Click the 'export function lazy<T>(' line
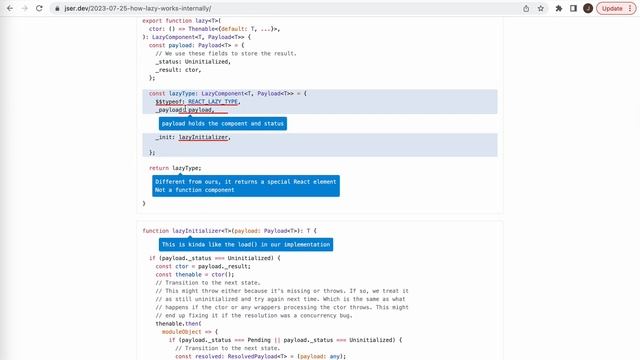Viewport: 640px width, 360px height. (182, 21)
